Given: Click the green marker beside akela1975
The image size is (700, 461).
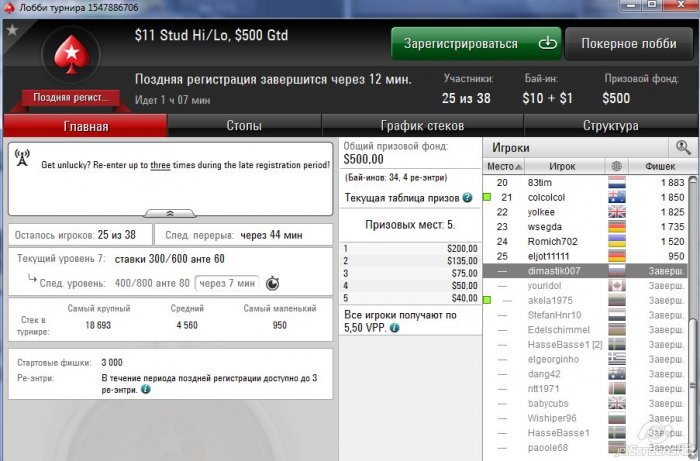Looking at the screenshot, I should (487, 300).
